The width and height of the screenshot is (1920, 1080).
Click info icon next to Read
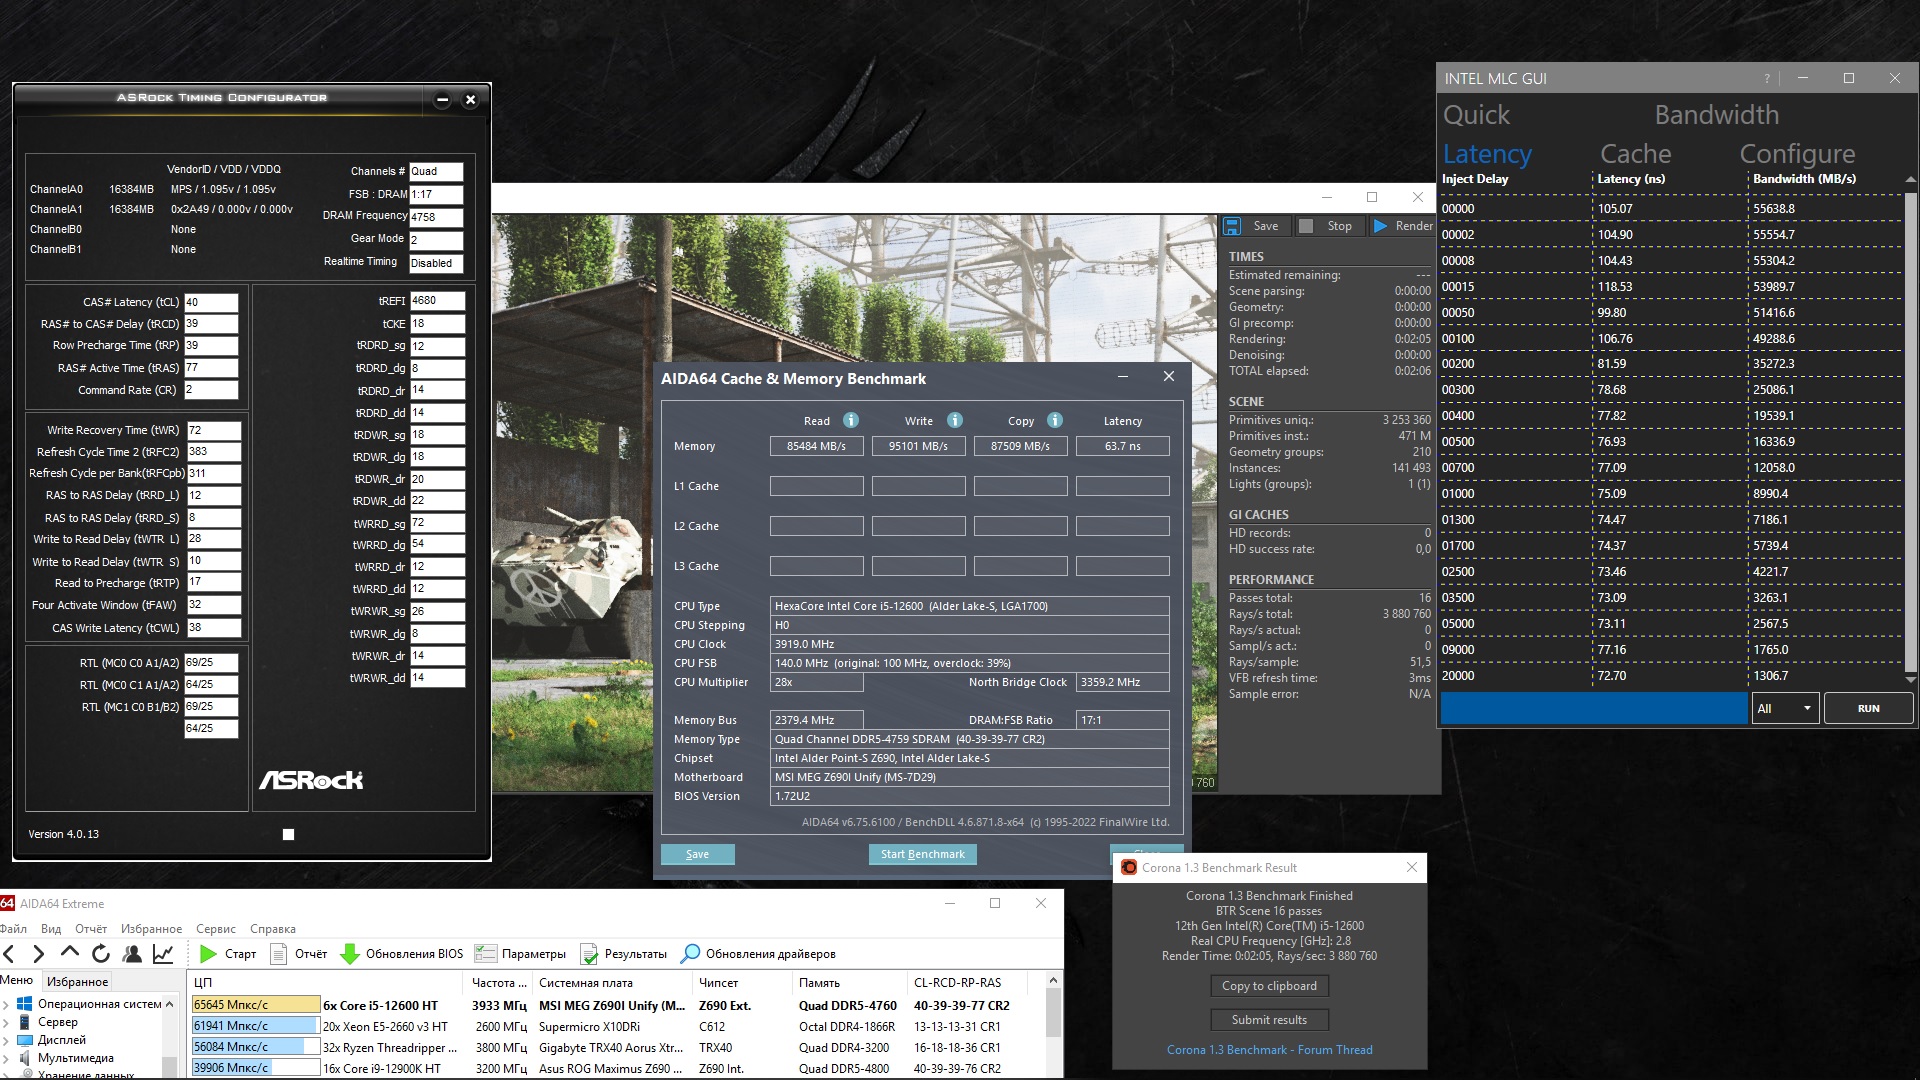(851, 421)
